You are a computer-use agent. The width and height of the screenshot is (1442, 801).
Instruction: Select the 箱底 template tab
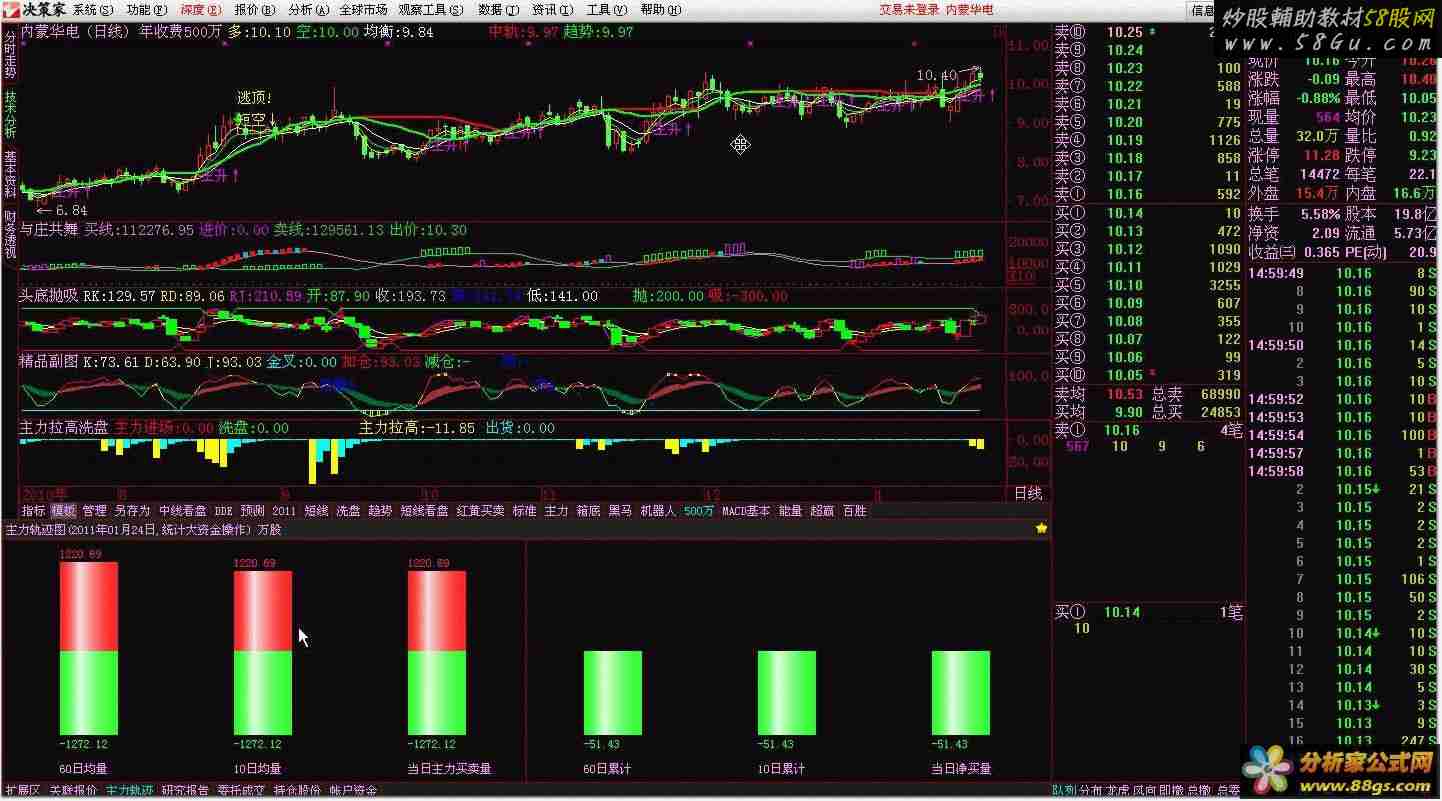pyautogui.click(x=588, y=511)
